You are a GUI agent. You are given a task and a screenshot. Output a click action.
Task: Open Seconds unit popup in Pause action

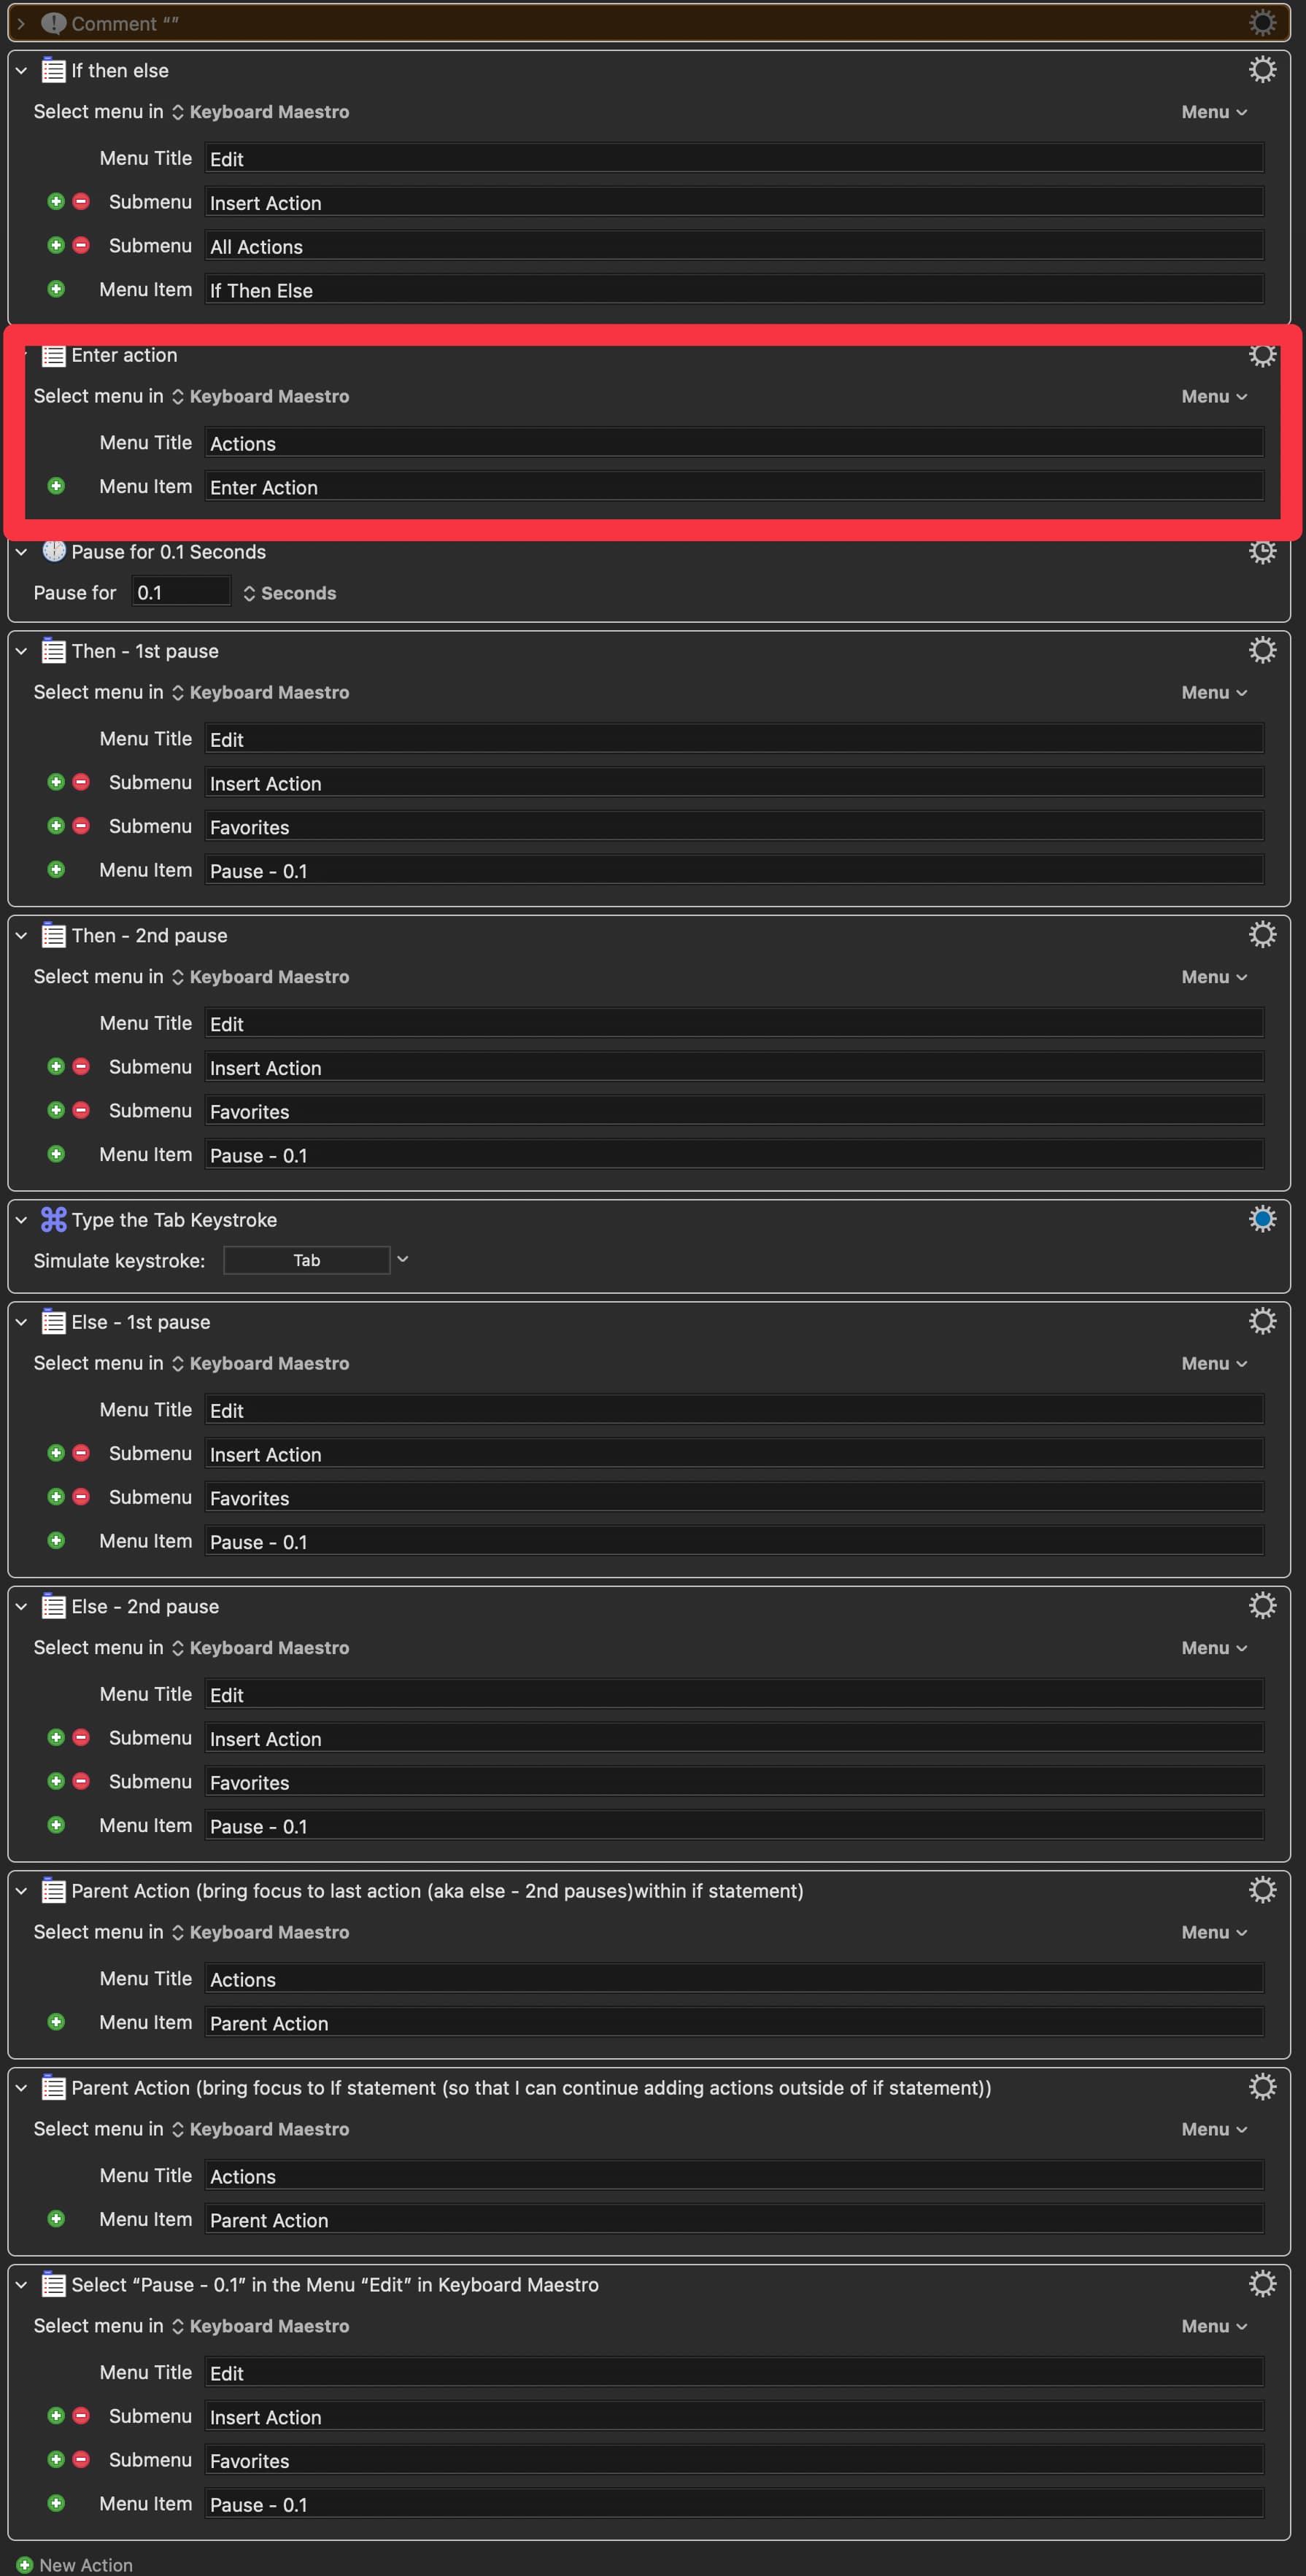289,593
